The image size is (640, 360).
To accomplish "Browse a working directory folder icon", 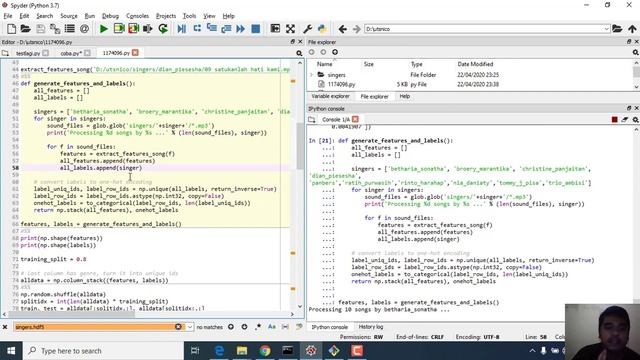I will 617,29.
